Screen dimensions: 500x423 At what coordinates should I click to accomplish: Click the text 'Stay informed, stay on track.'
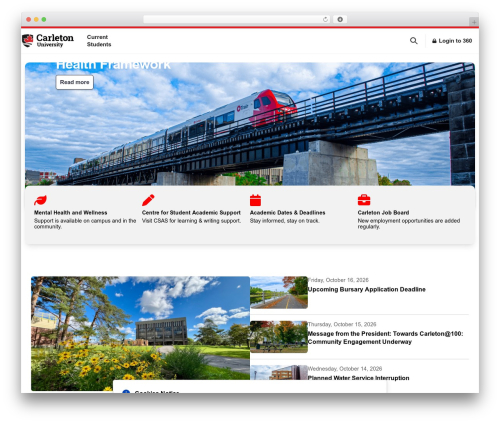(284, 221)
